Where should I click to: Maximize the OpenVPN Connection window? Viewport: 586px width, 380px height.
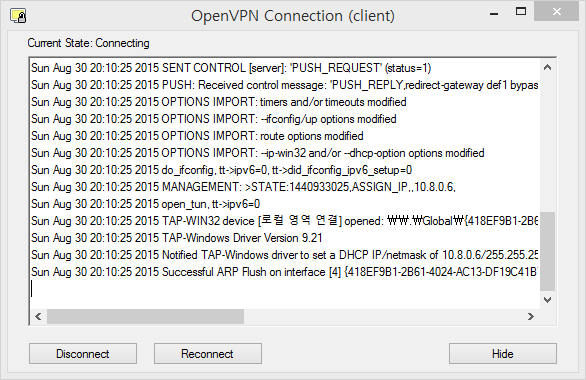pos(521,12)
